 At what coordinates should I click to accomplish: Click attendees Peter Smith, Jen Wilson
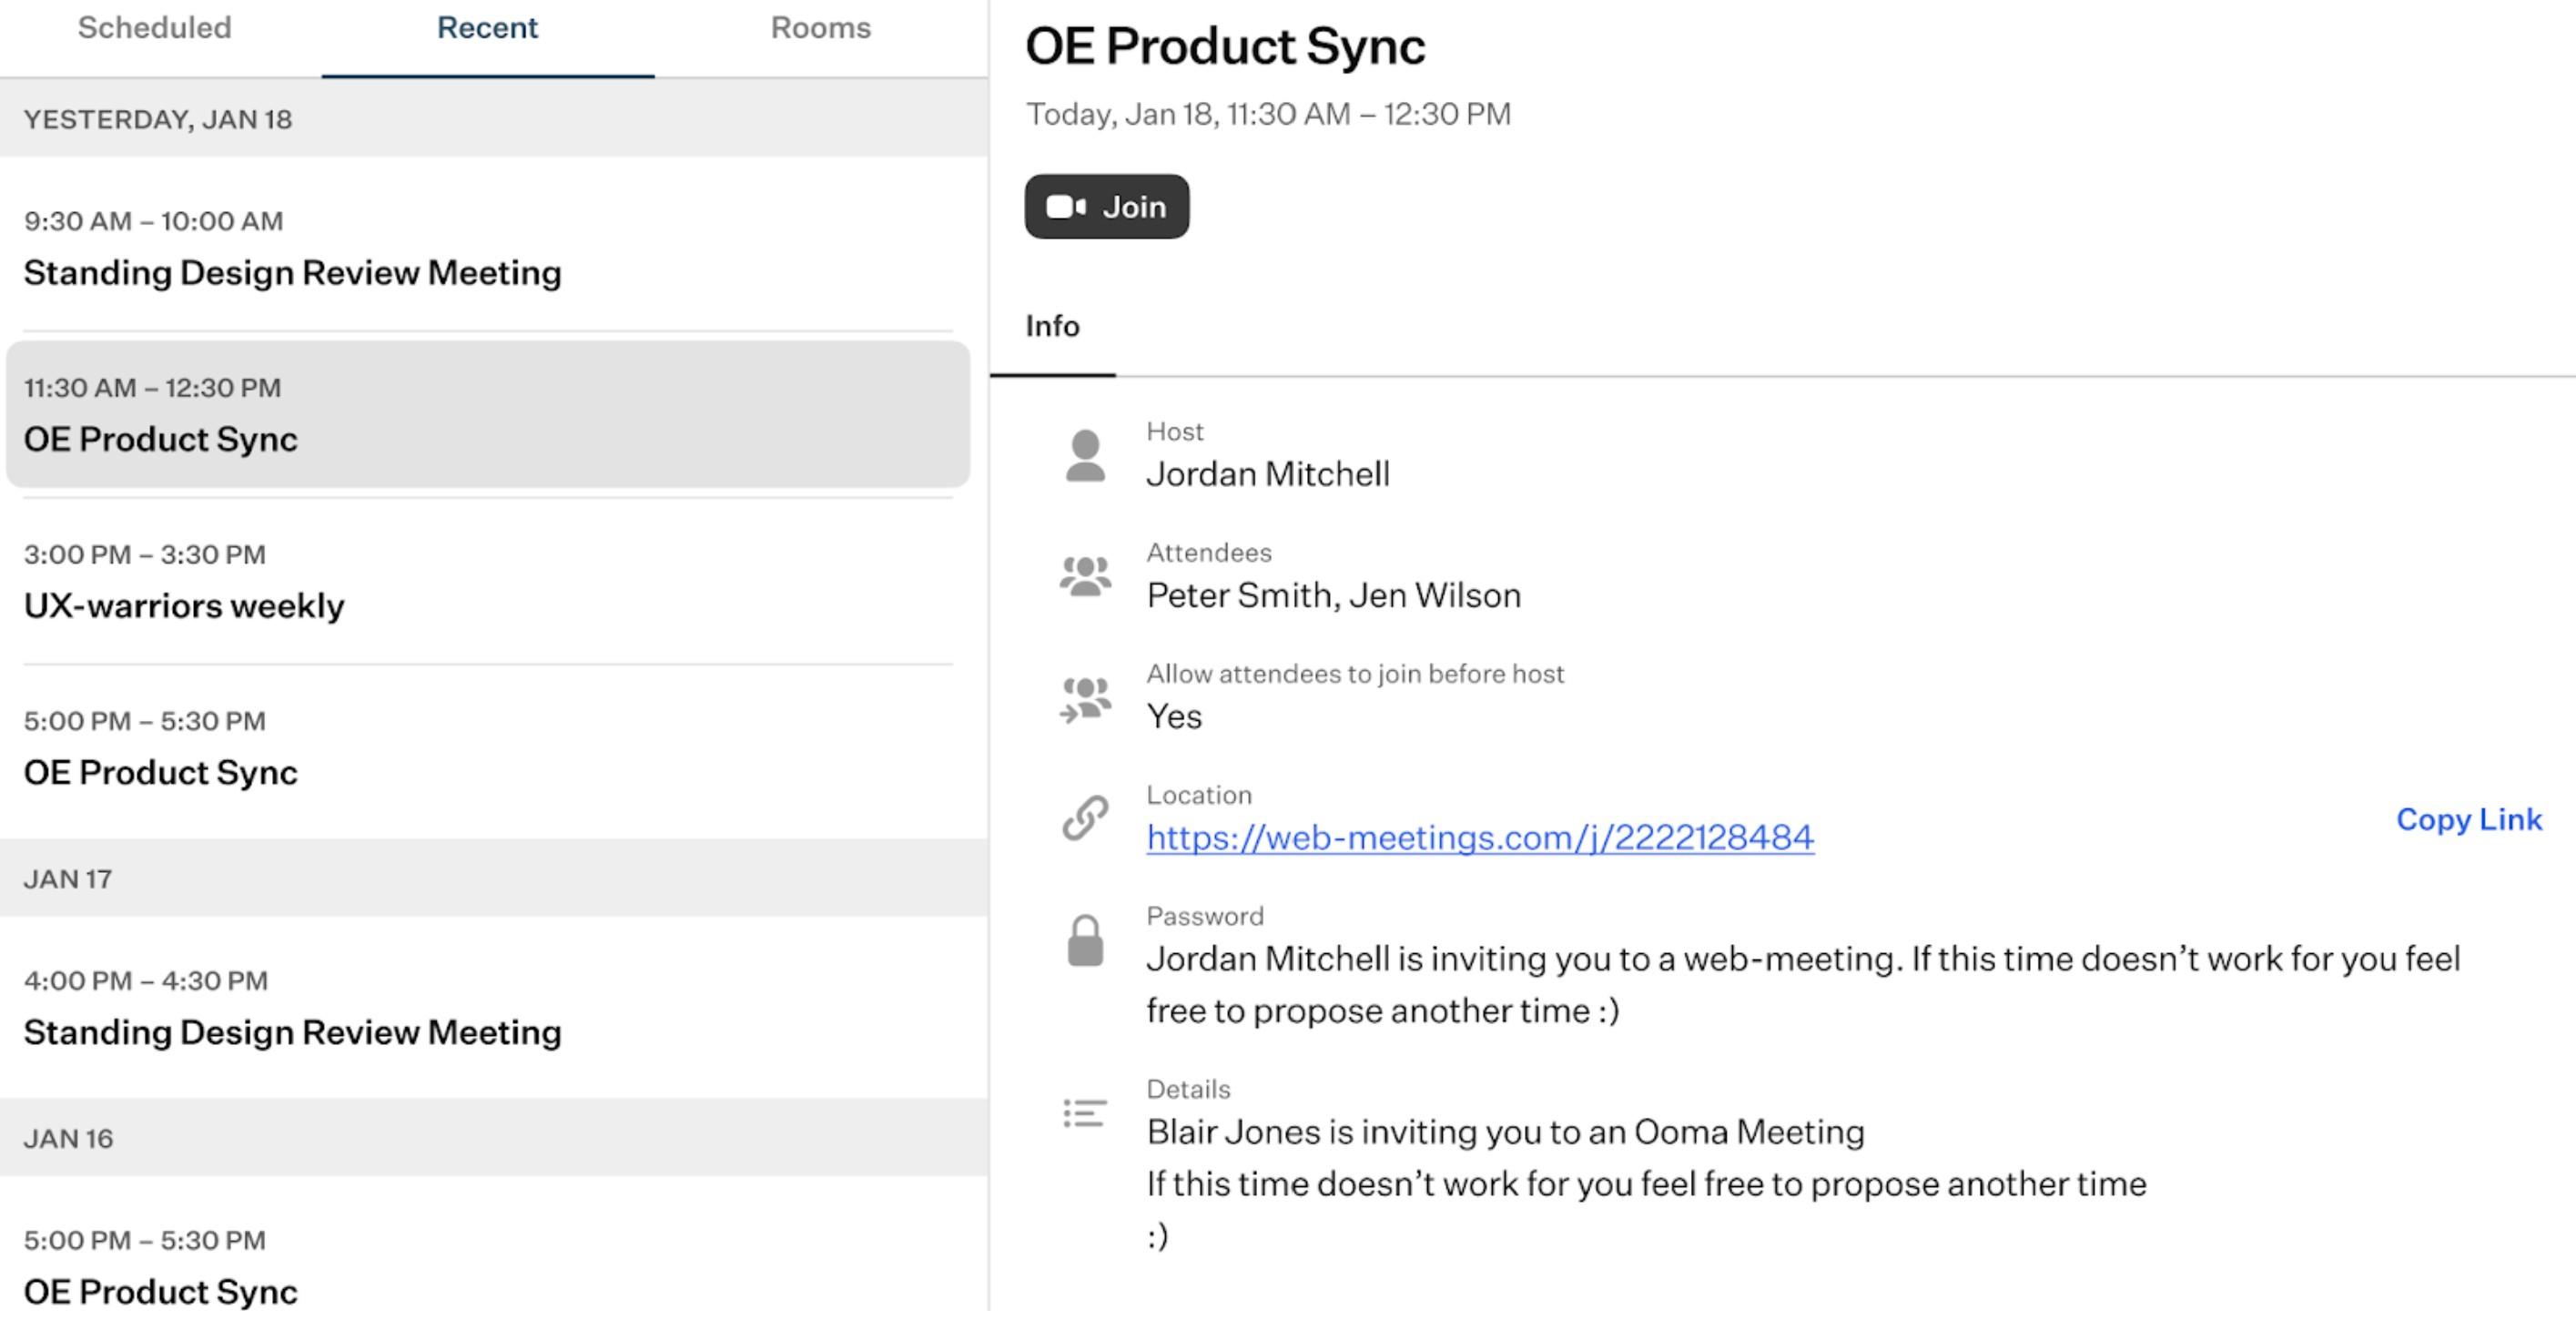coord(1334,595)
